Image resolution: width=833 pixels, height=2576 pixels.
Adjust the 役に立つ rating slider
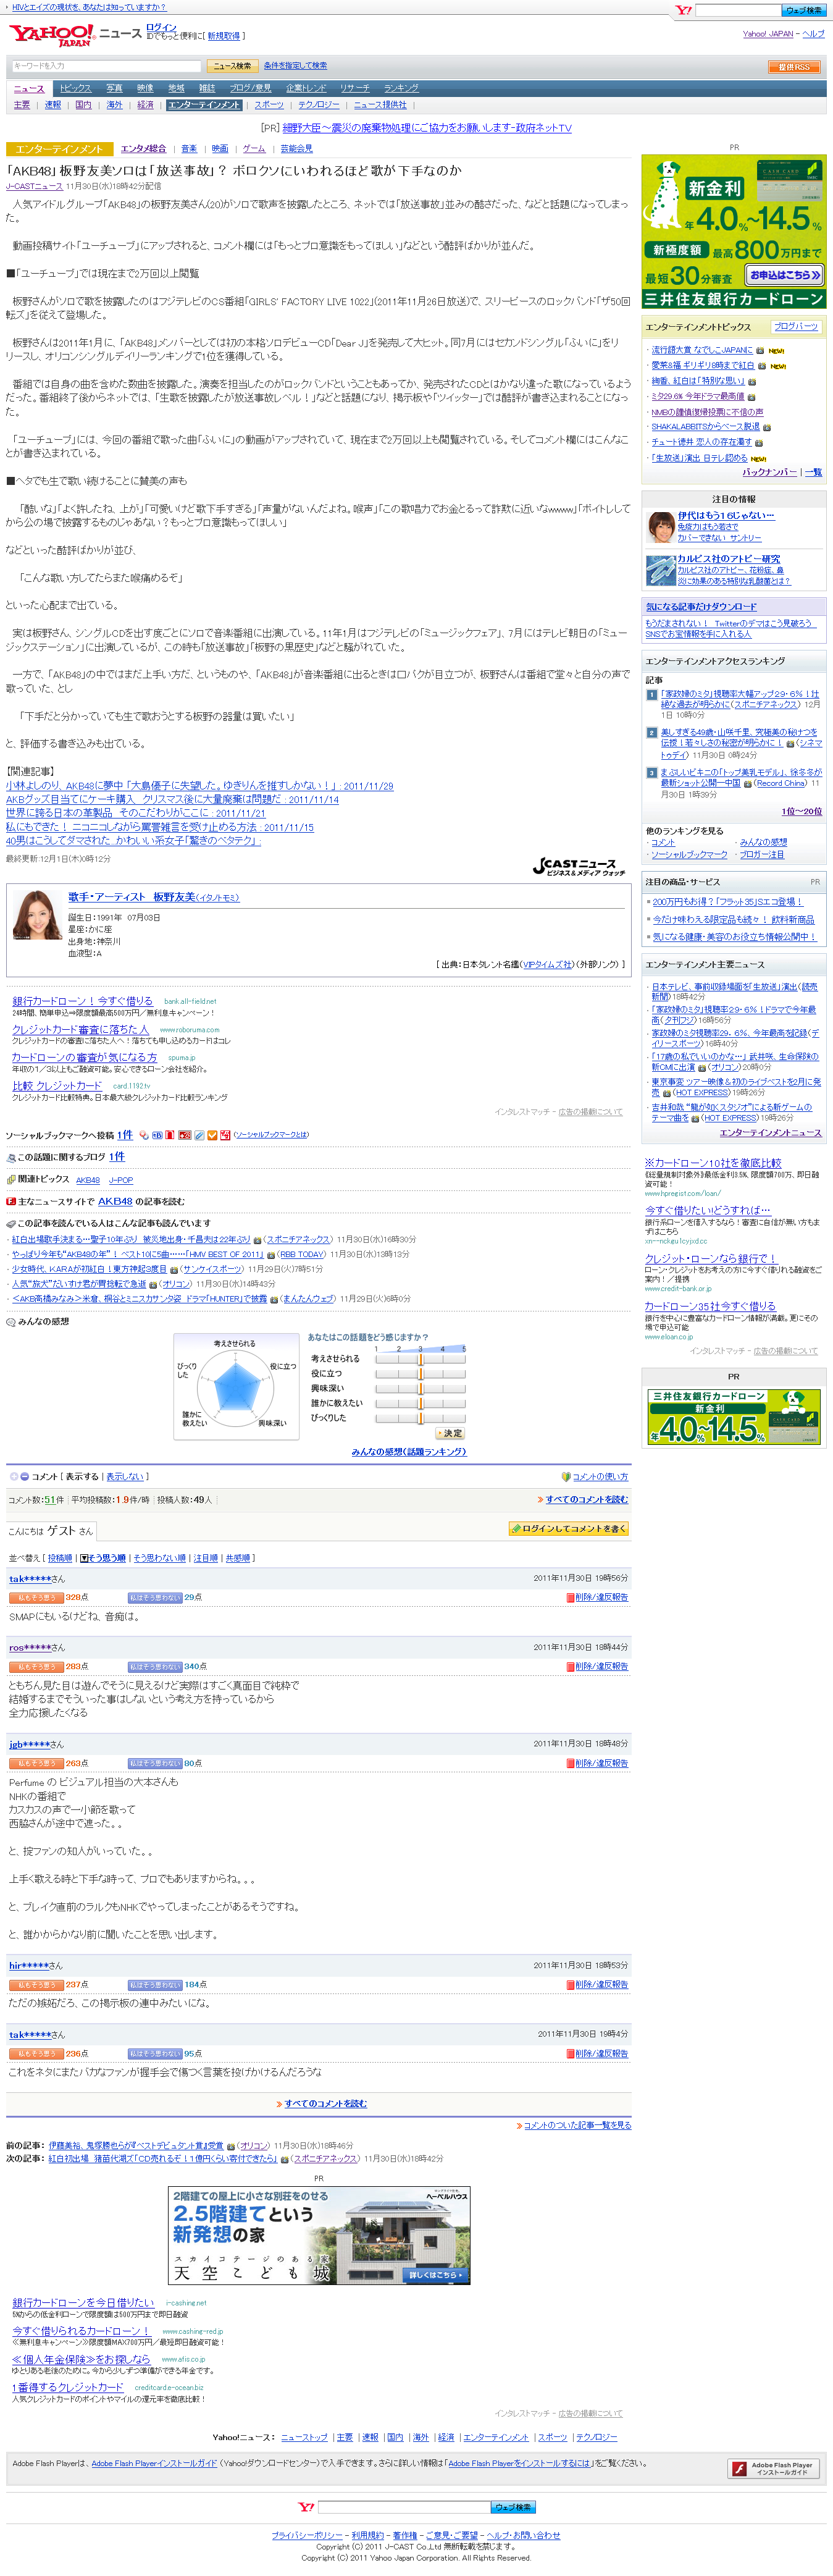click(x=420, y=1374)
